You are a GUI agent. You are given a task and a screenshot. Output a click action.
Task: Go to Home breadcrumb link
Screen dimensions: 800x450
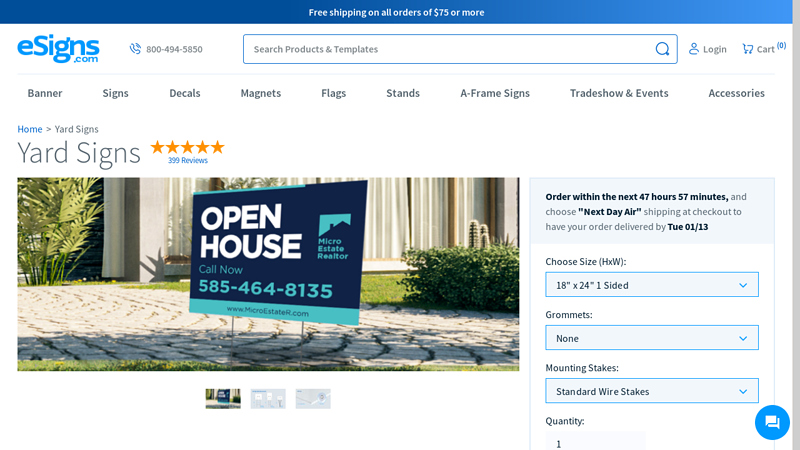tap(30, 129)
